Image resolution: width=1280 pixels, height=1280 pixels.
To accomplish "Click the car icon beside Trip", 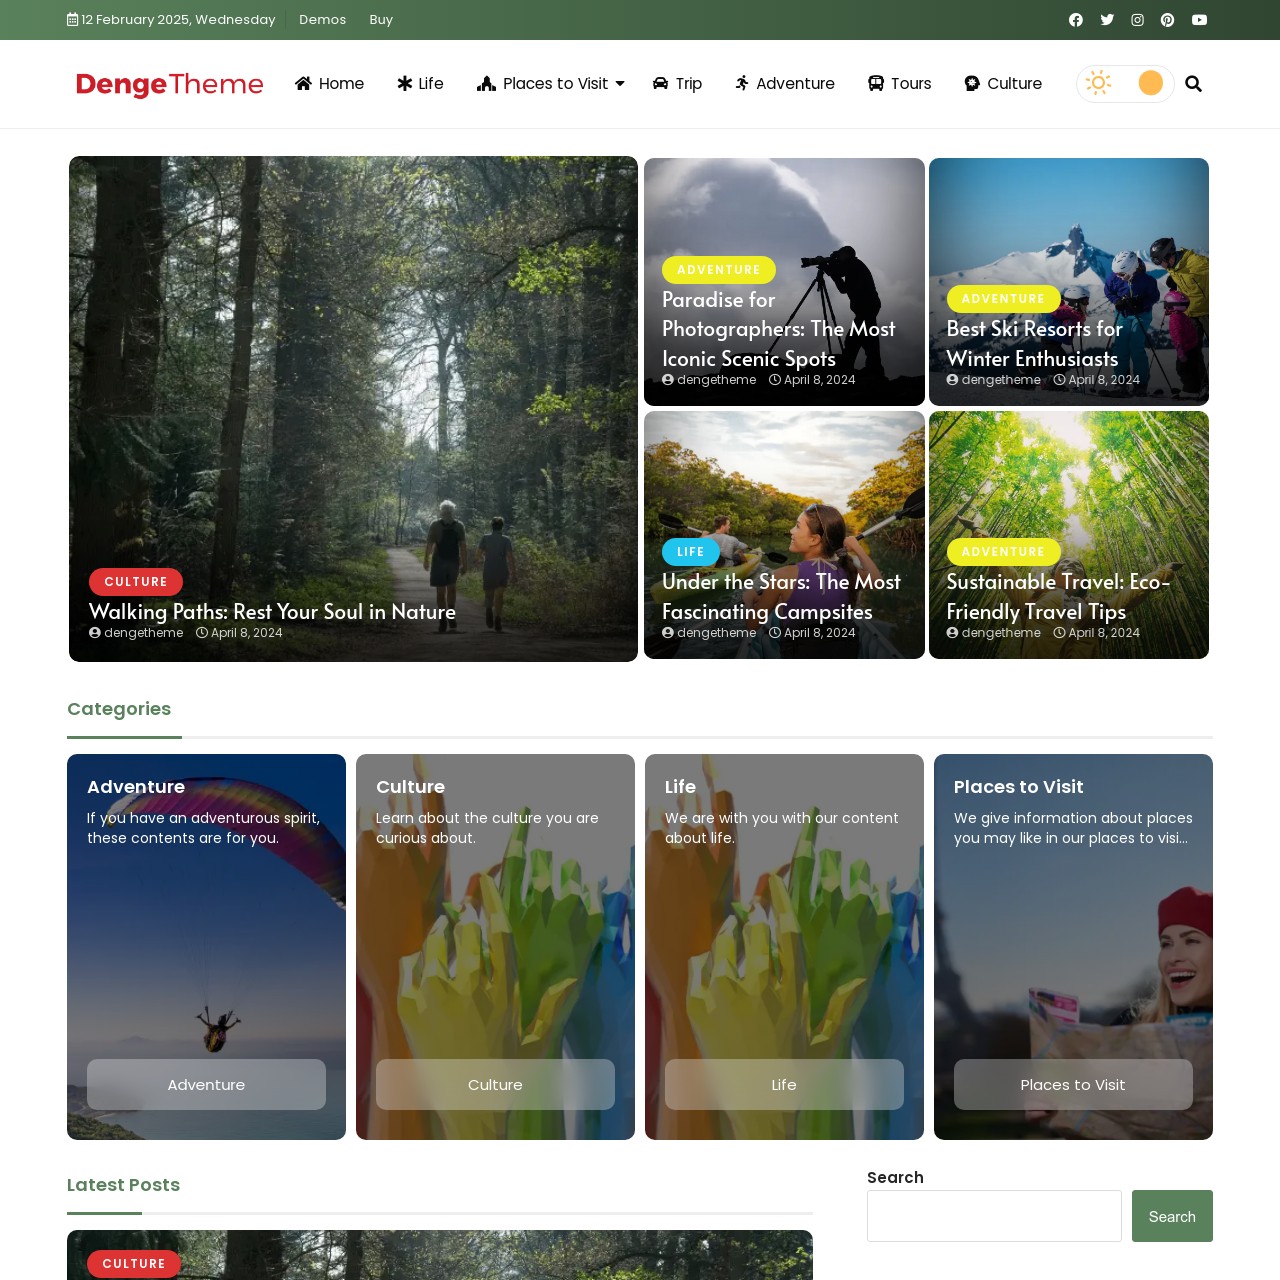I will coord(661,84).
